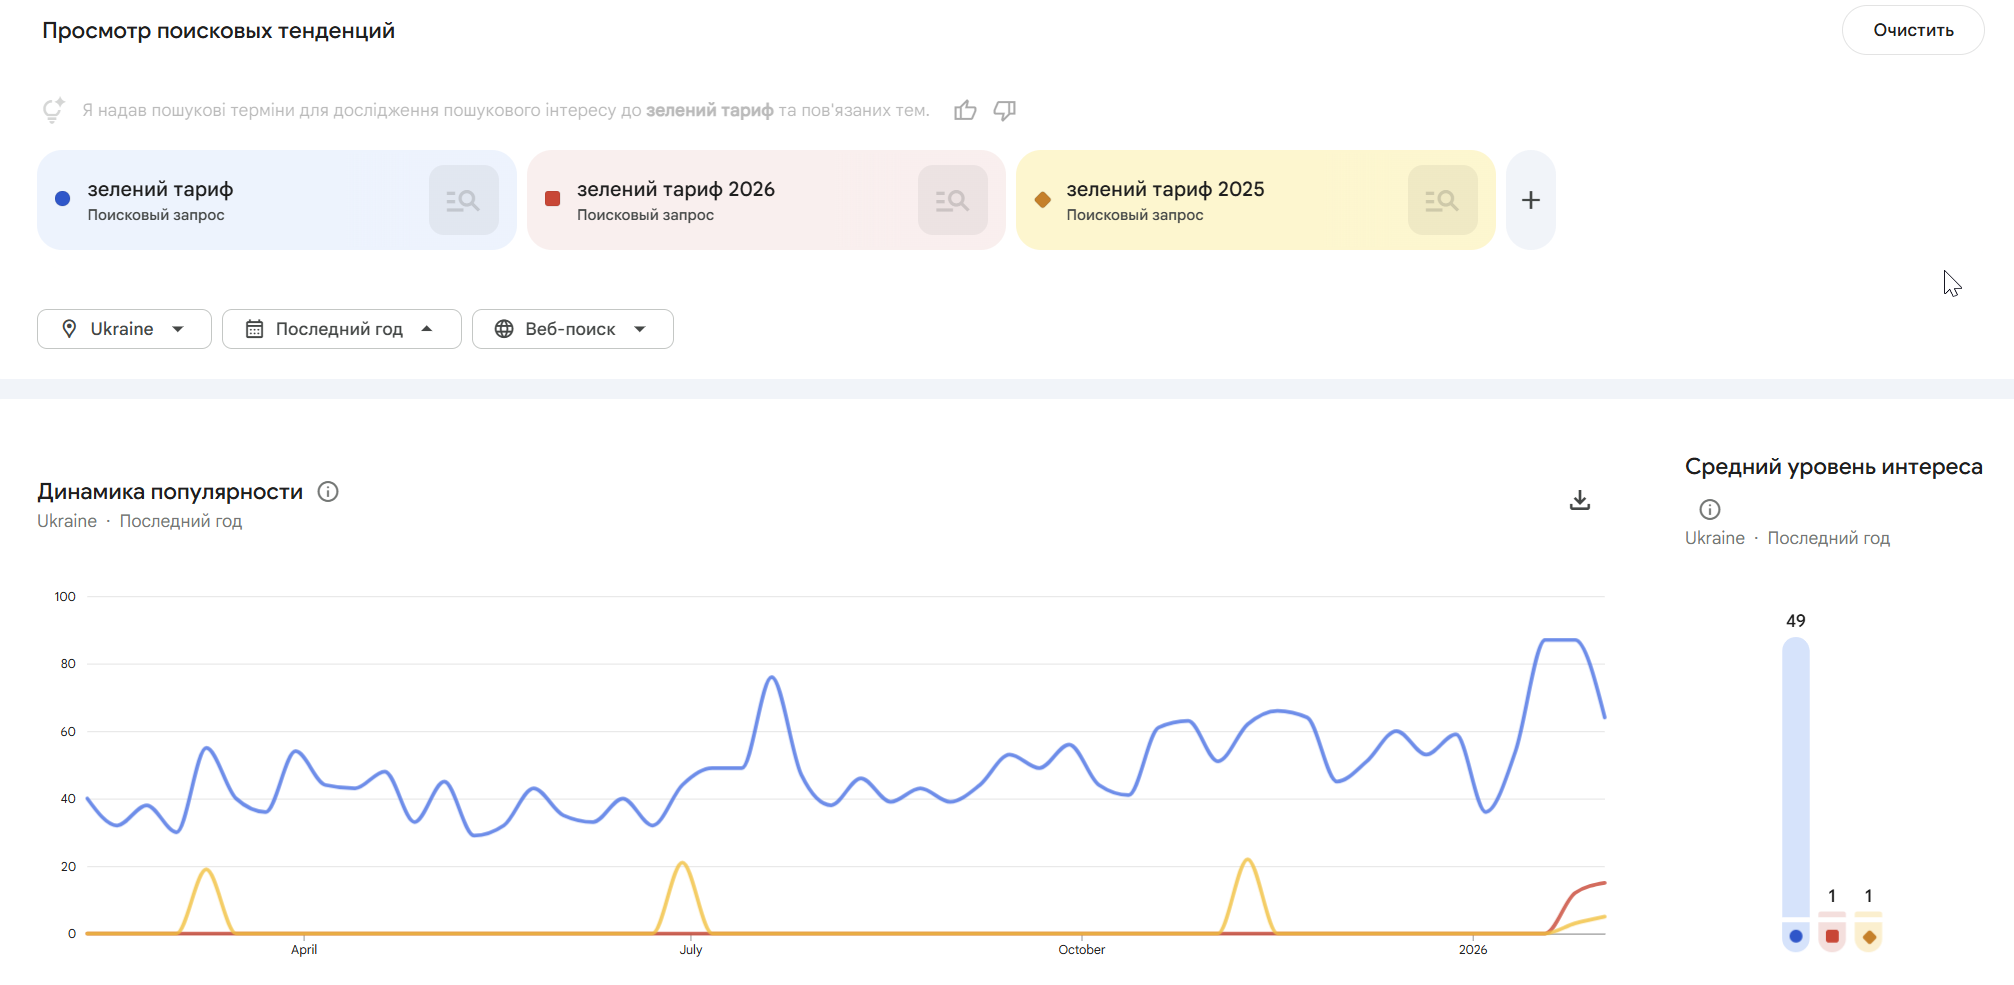Click the thumbs up feedback icon
This screenshot has width=2014, height=985.
(965, 110)
